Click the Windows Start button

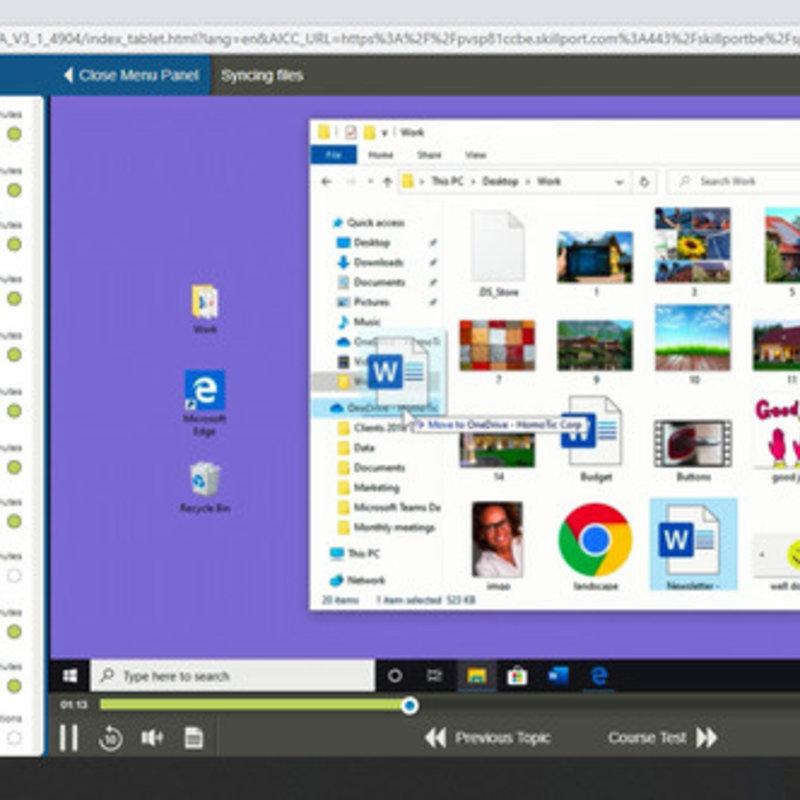[70, 676]
